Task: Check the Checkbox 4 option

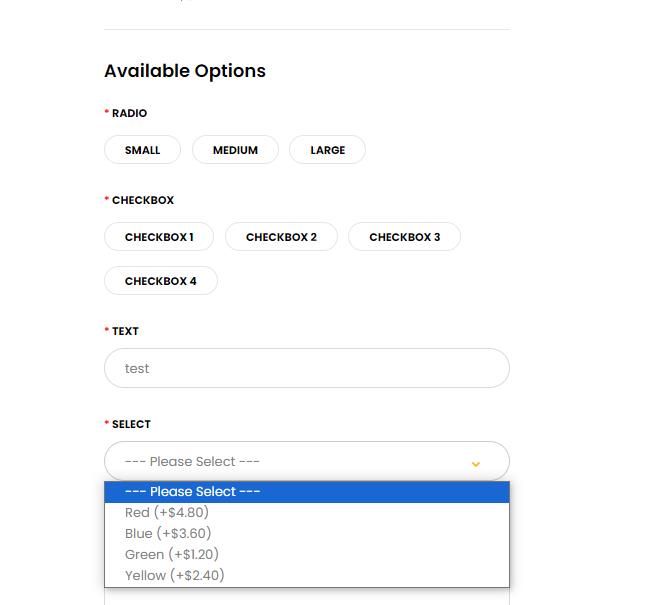Action: tap(160, 281)
